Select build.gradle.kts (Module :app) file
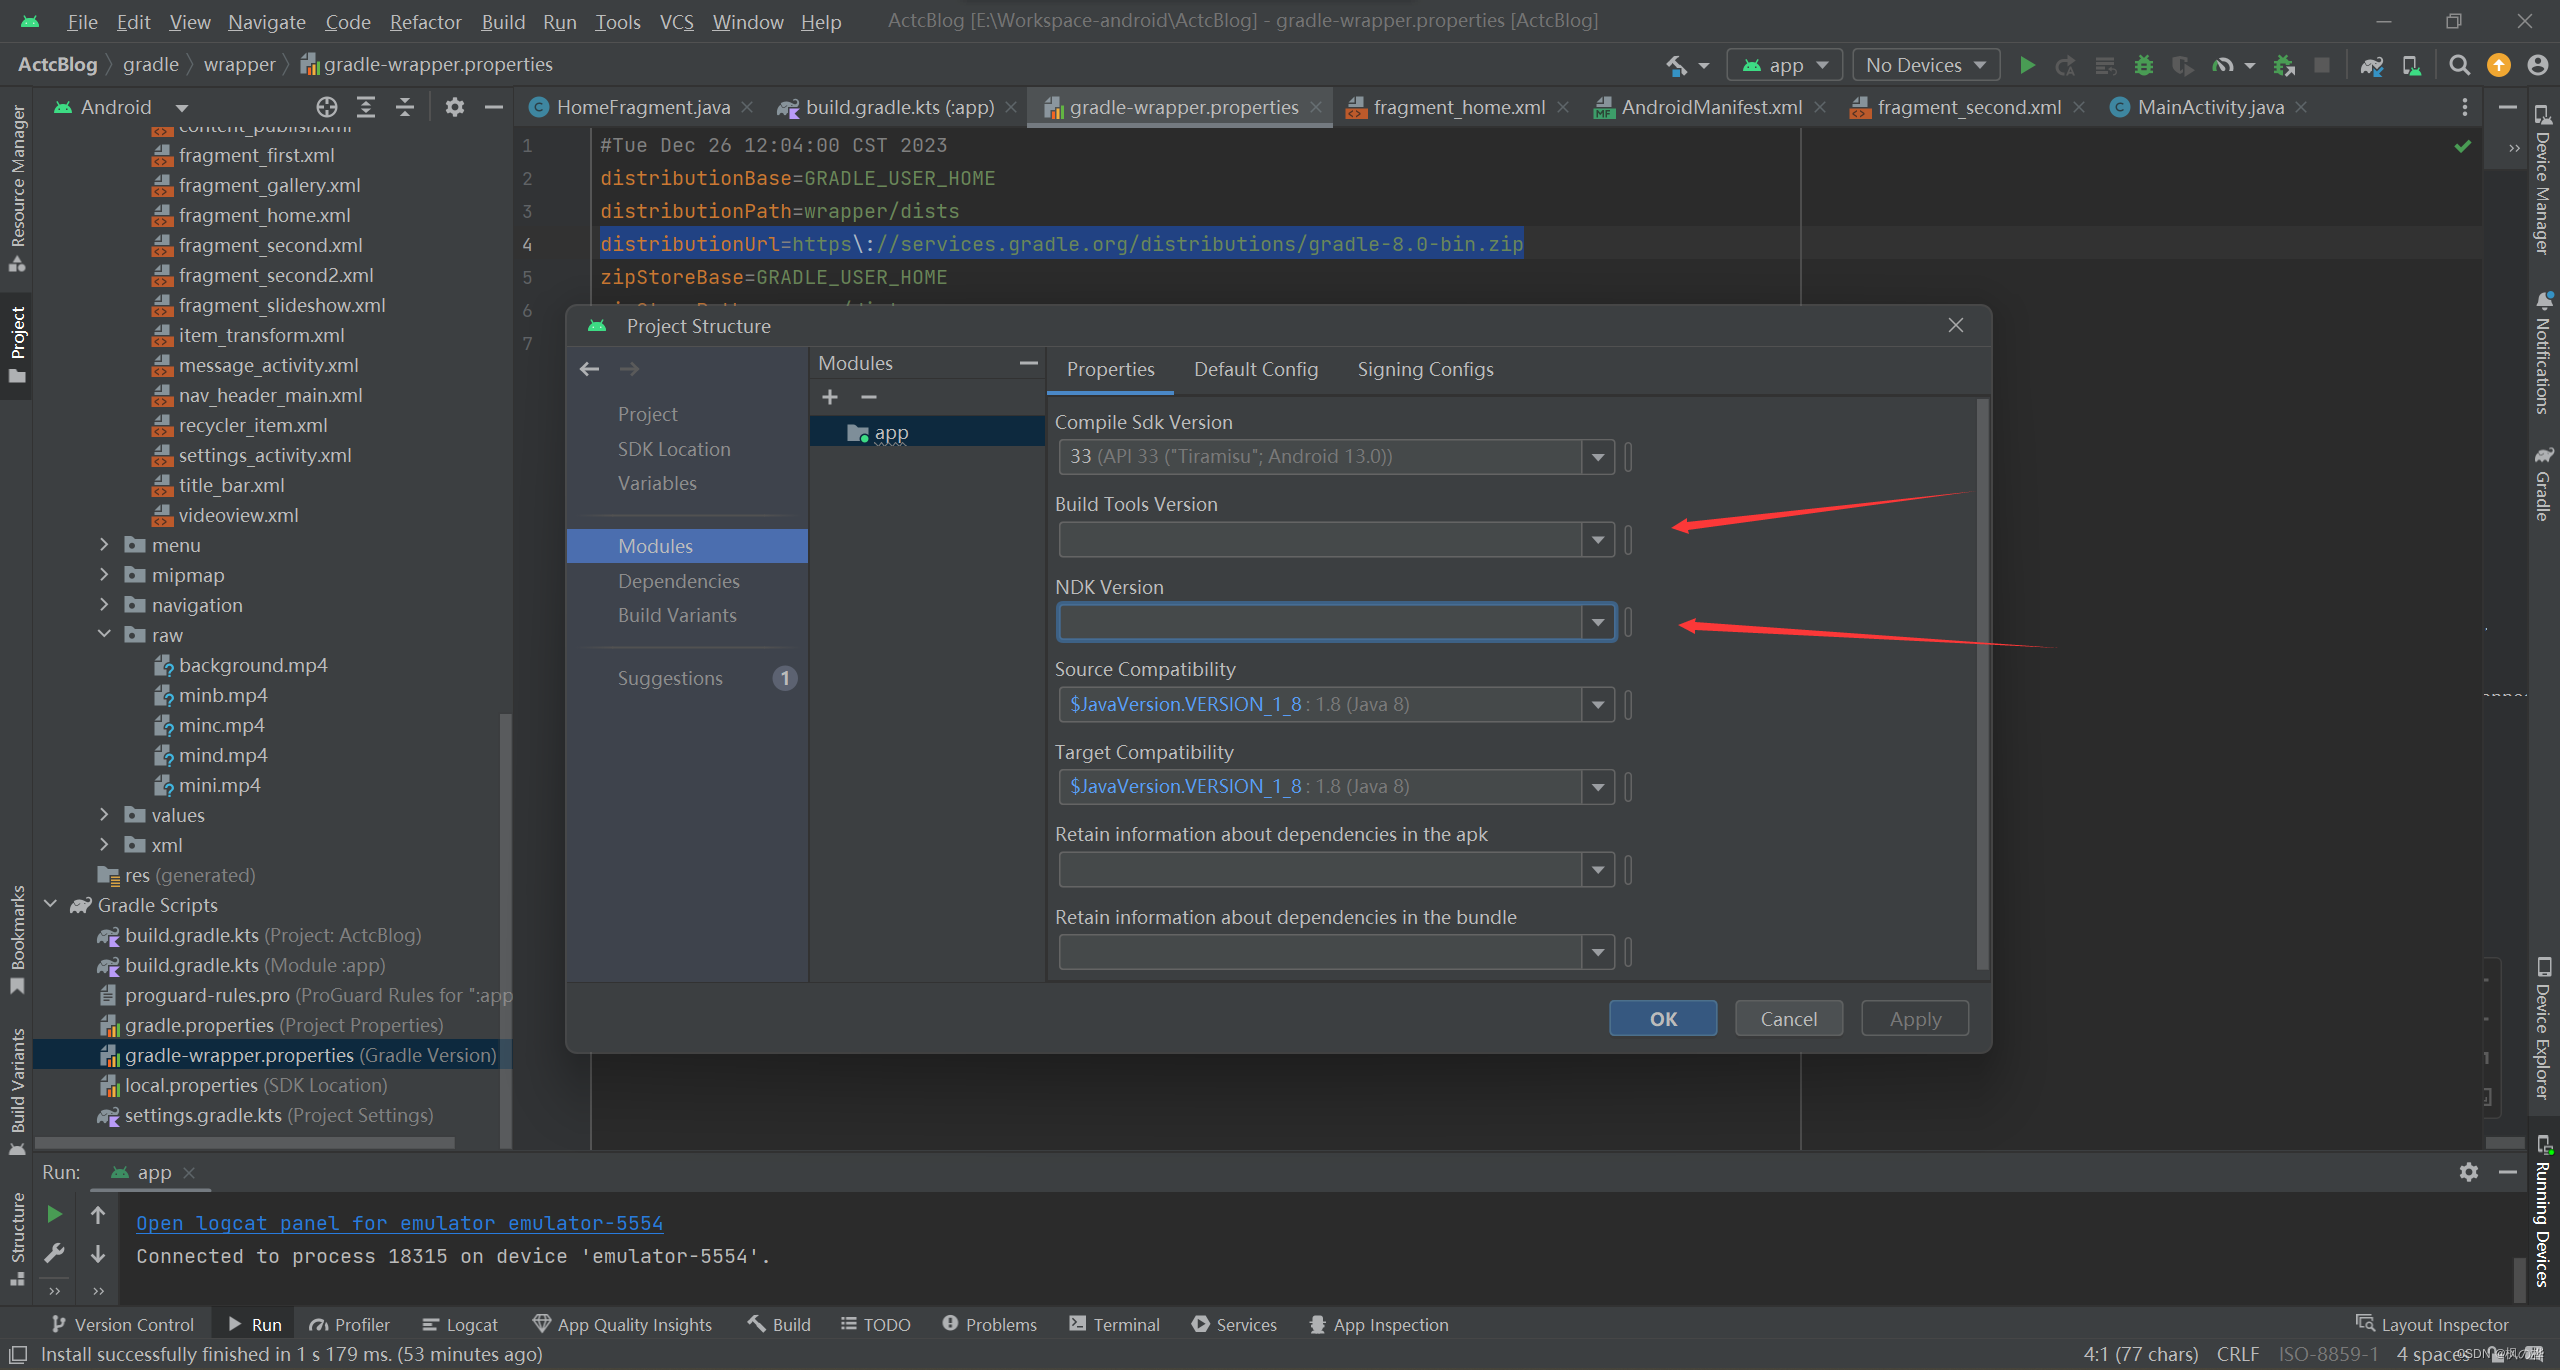 [x=255, y=965]
